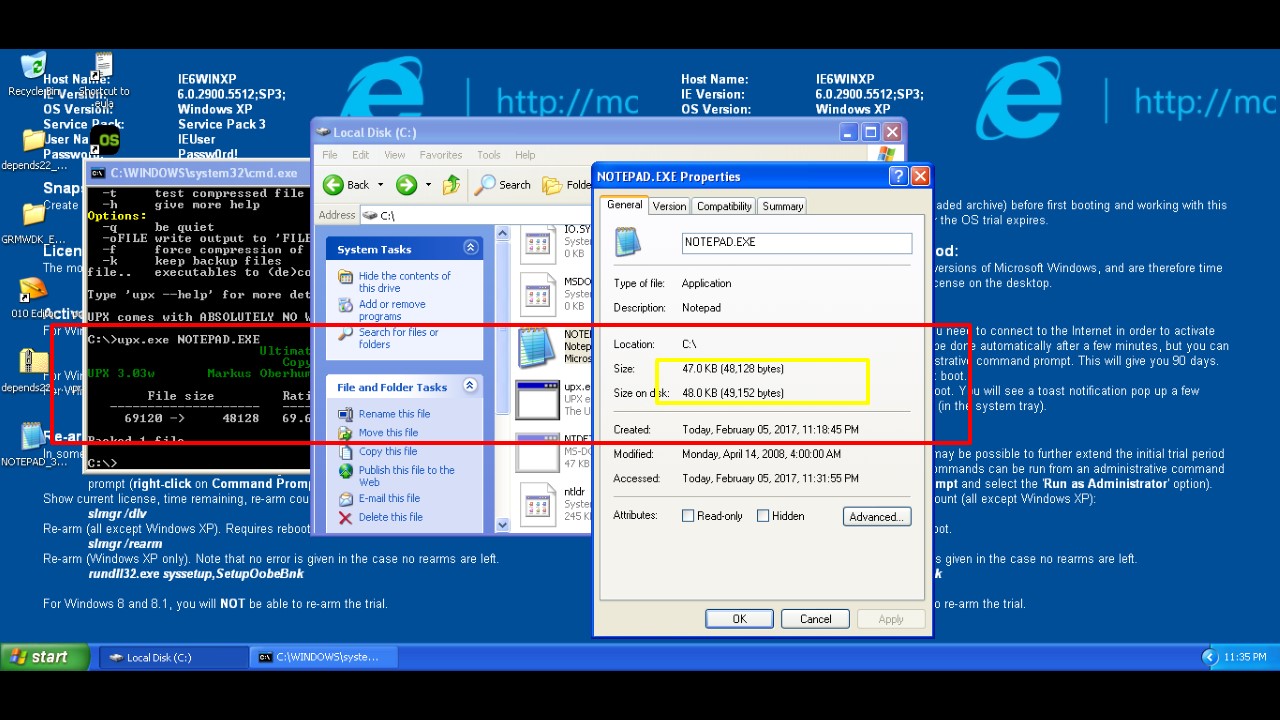Click 'Publish this file to the Web'
The width and height of the screenshot is (1280, 720).
[x=406, y=476]
